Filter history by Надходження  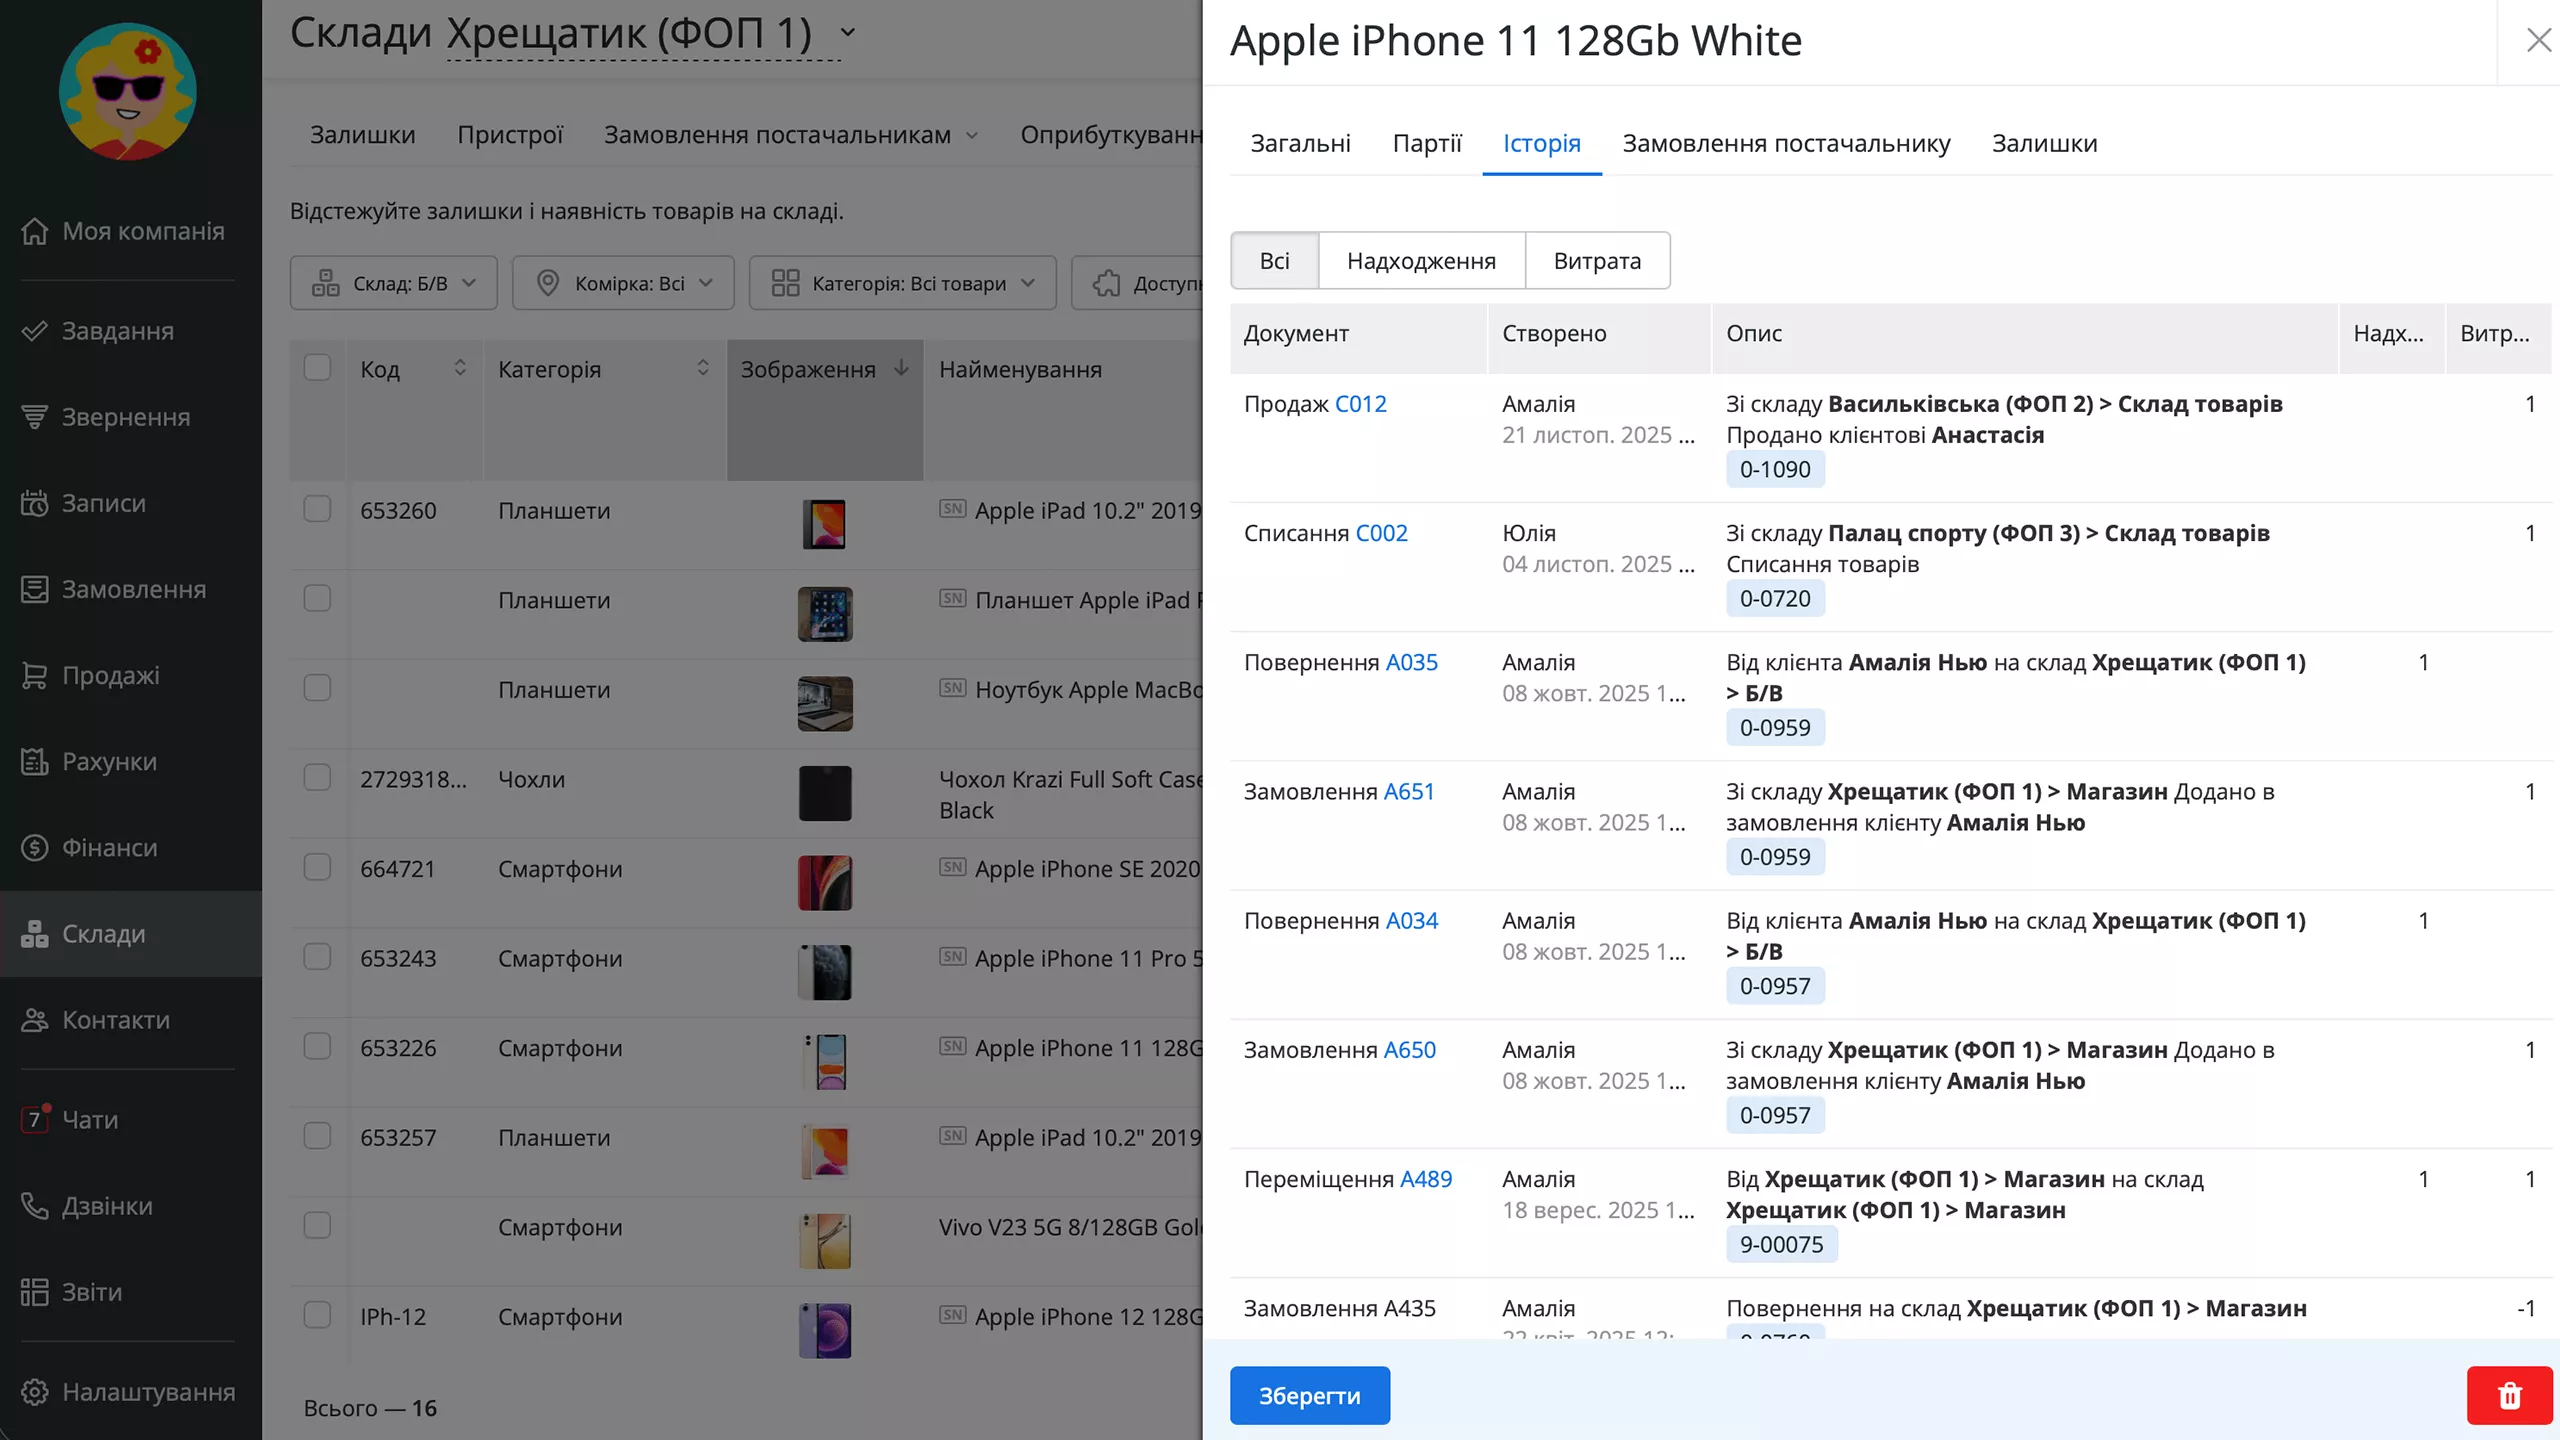tap(1421, 261)
